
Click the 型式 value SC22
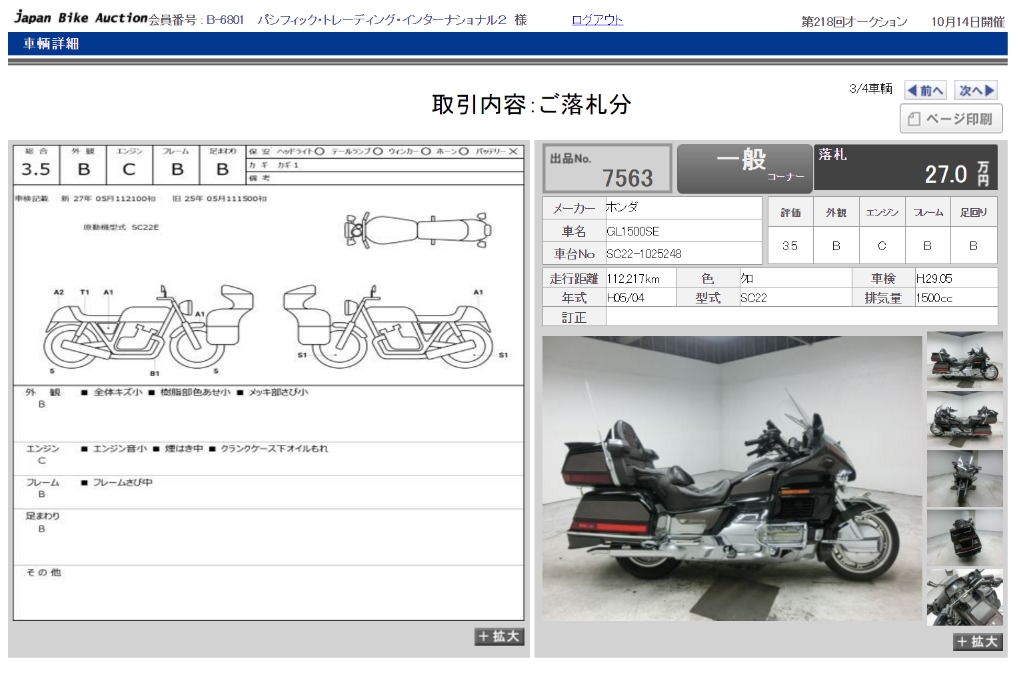(754, 298)
